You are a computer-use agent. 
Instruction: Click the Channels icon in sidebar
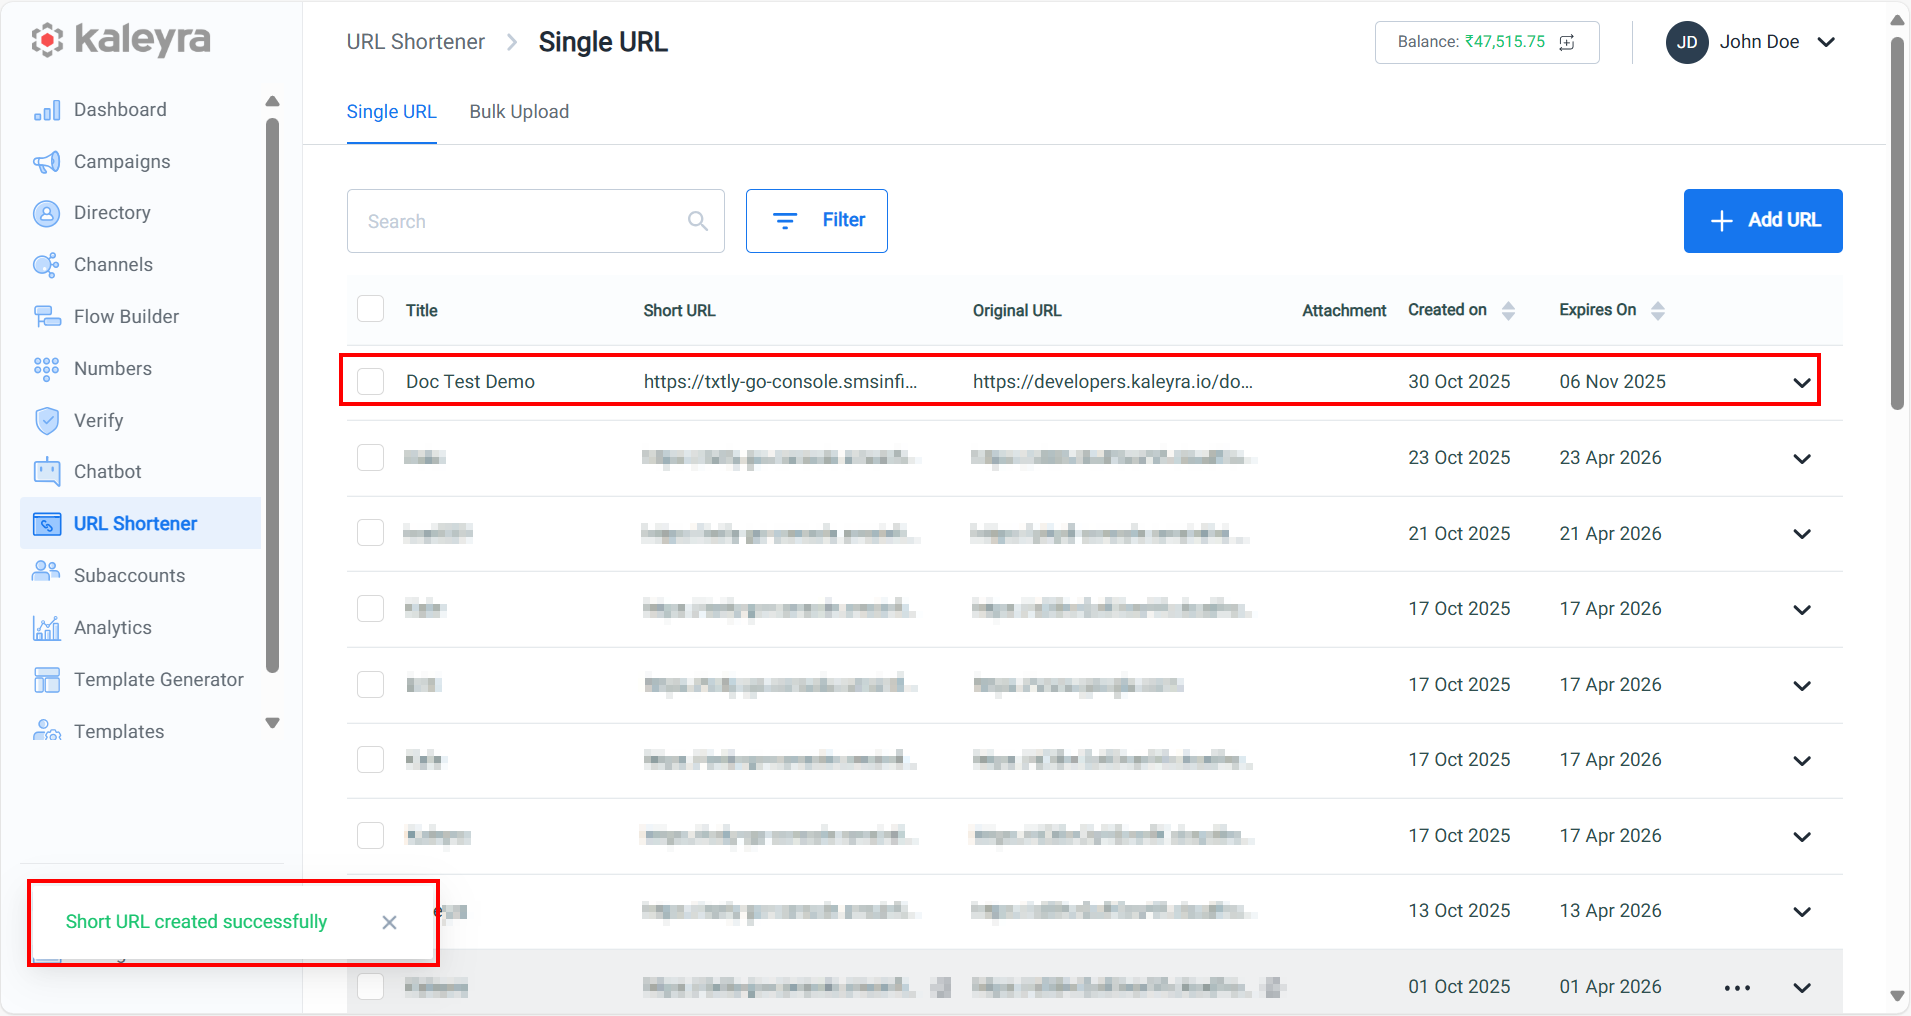click(x=47, y=265)
